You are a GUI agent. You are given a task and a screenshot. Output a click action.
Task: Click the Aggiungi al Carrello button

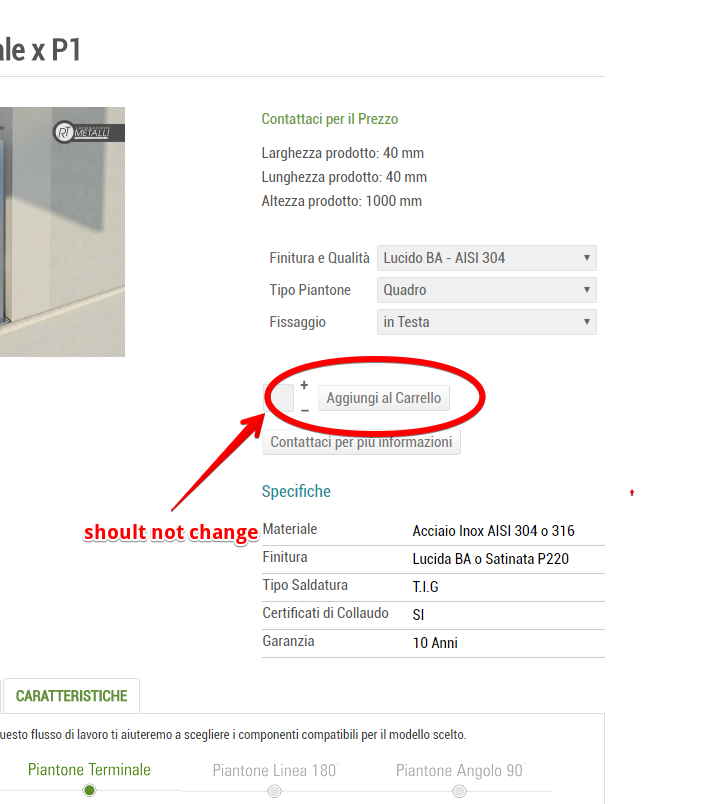tap(384, 398)
